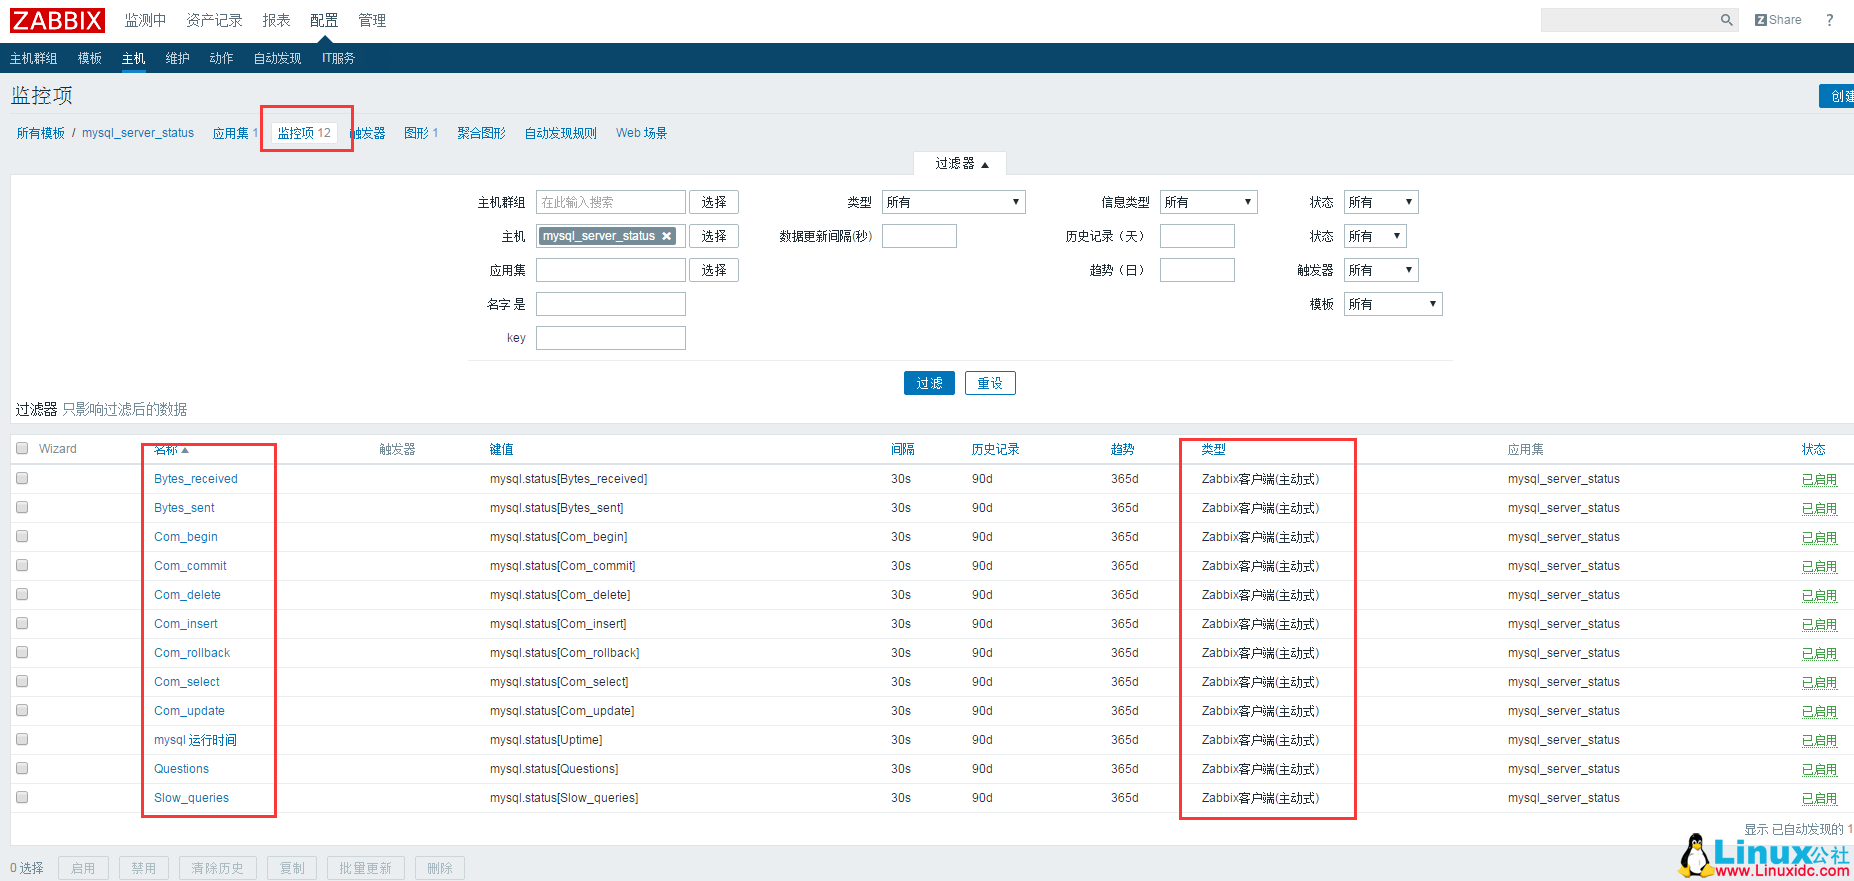Focus the key input field
1854x881 pixels.
pos(611,338)
